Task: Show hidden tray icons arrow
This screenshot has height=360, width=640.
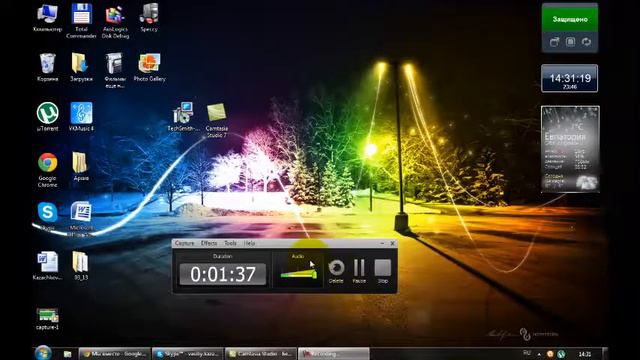Action: tap(539, 354)
